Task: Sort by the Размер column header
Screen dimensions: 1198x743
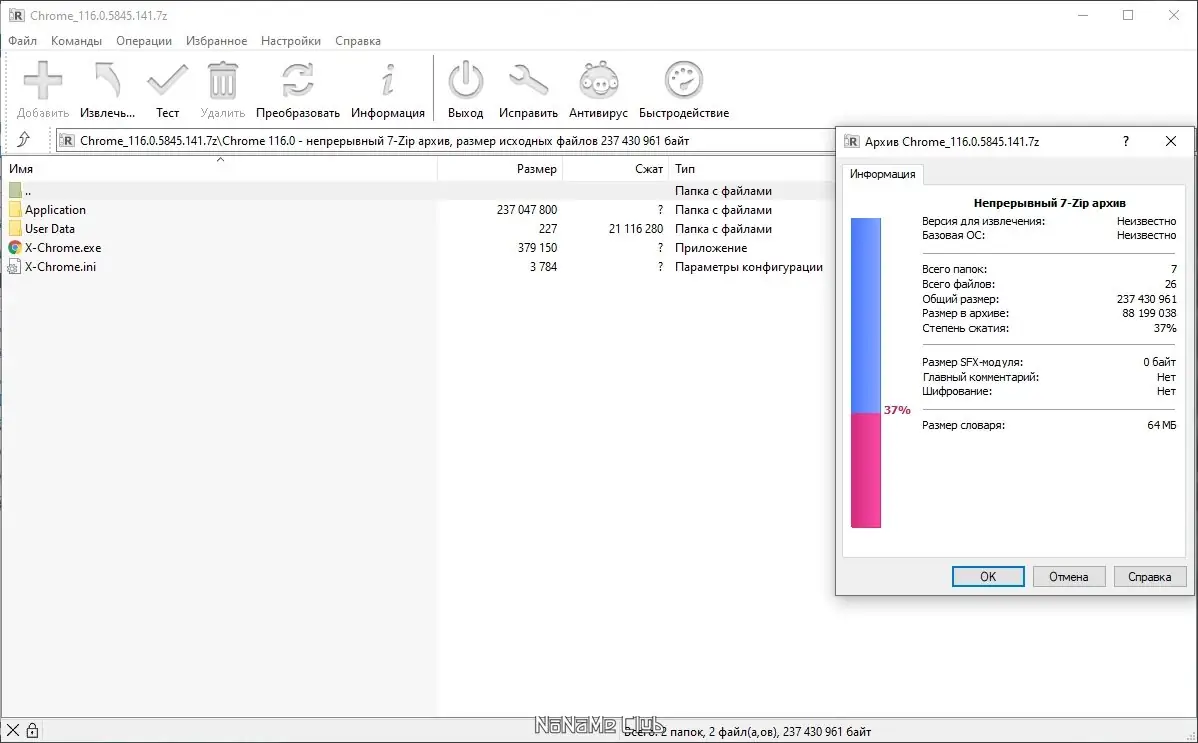Action: click(x=500, y=169)
